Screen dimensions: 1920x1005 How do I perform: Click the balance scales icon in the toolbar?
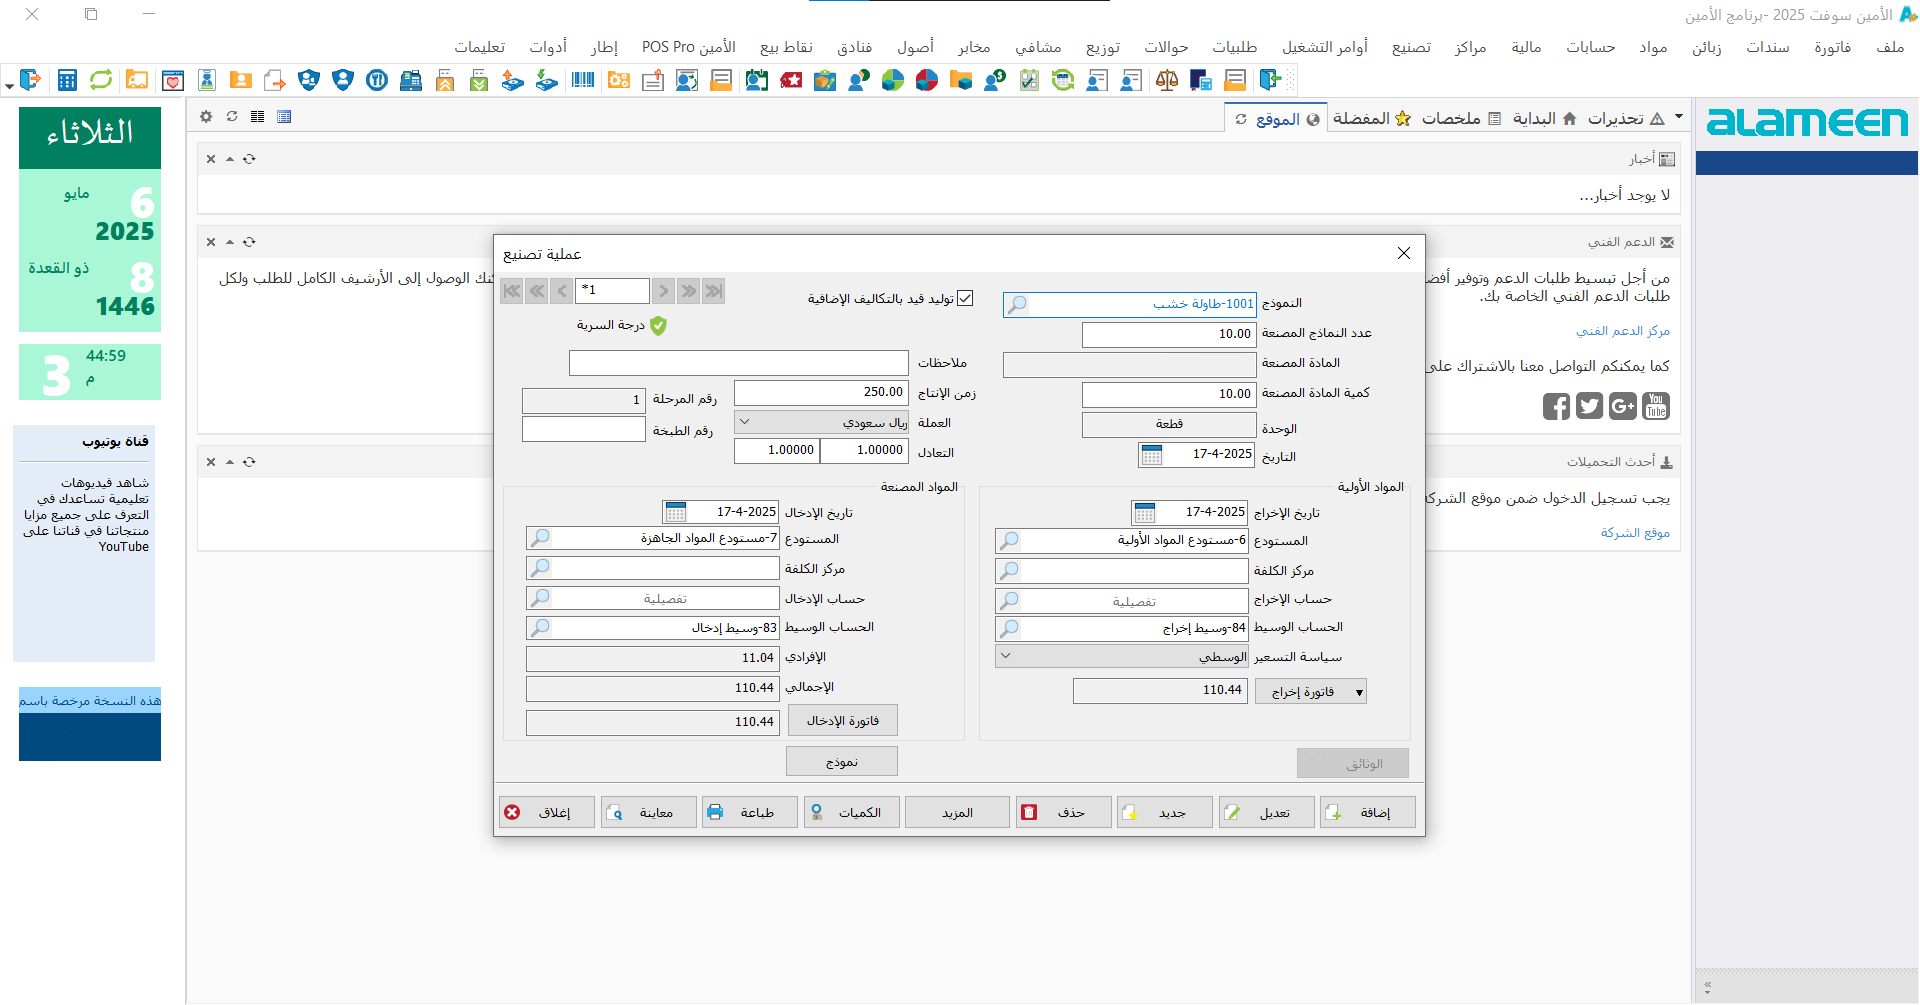click(1166, 80)
